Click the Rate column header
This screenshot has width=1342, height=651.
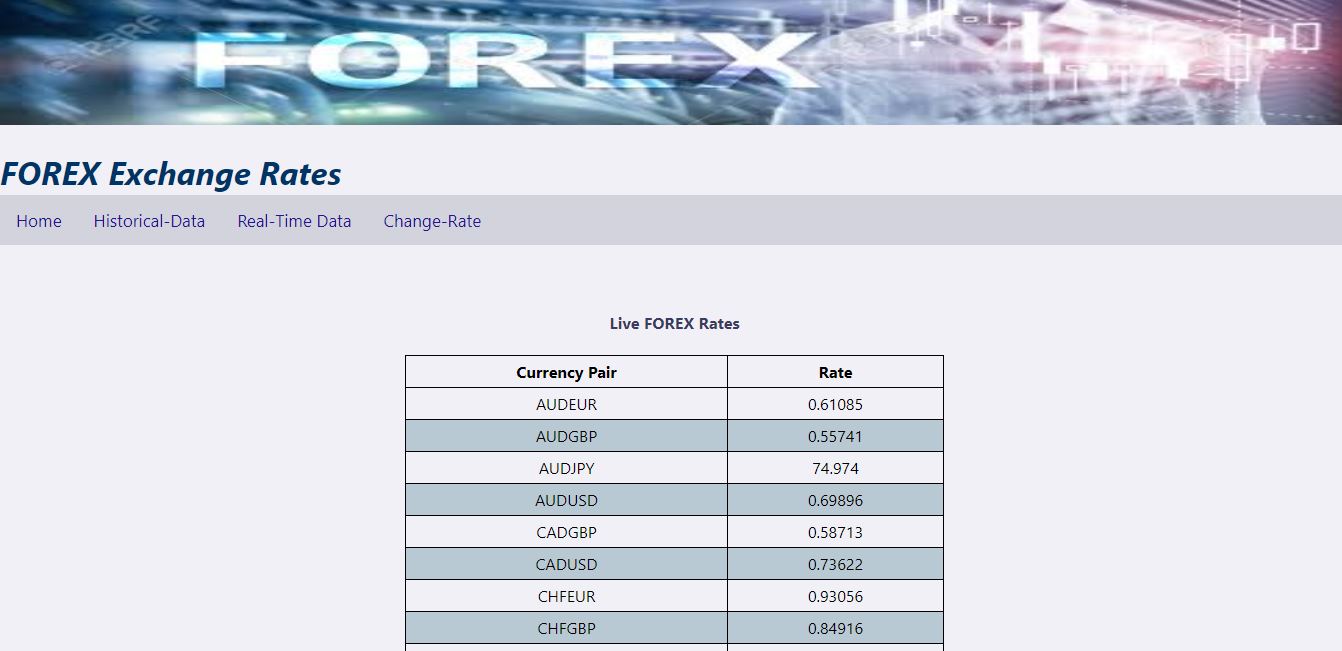click(x=835, y=371)
